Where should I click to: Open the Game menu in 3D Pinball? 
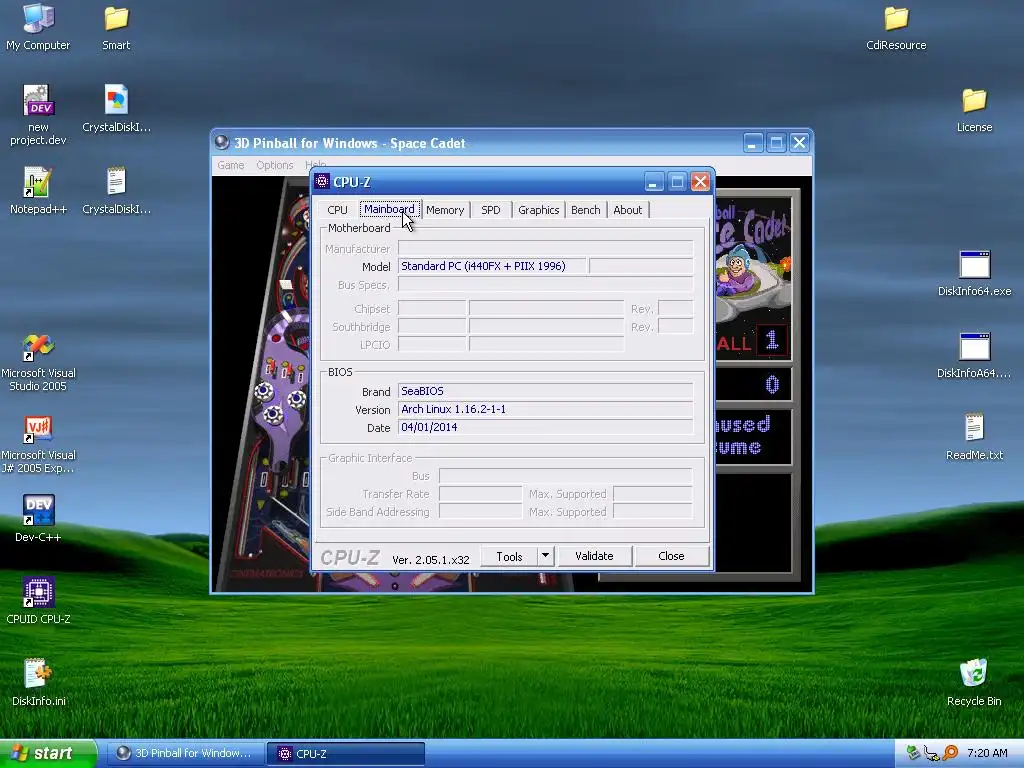point(231,165)
